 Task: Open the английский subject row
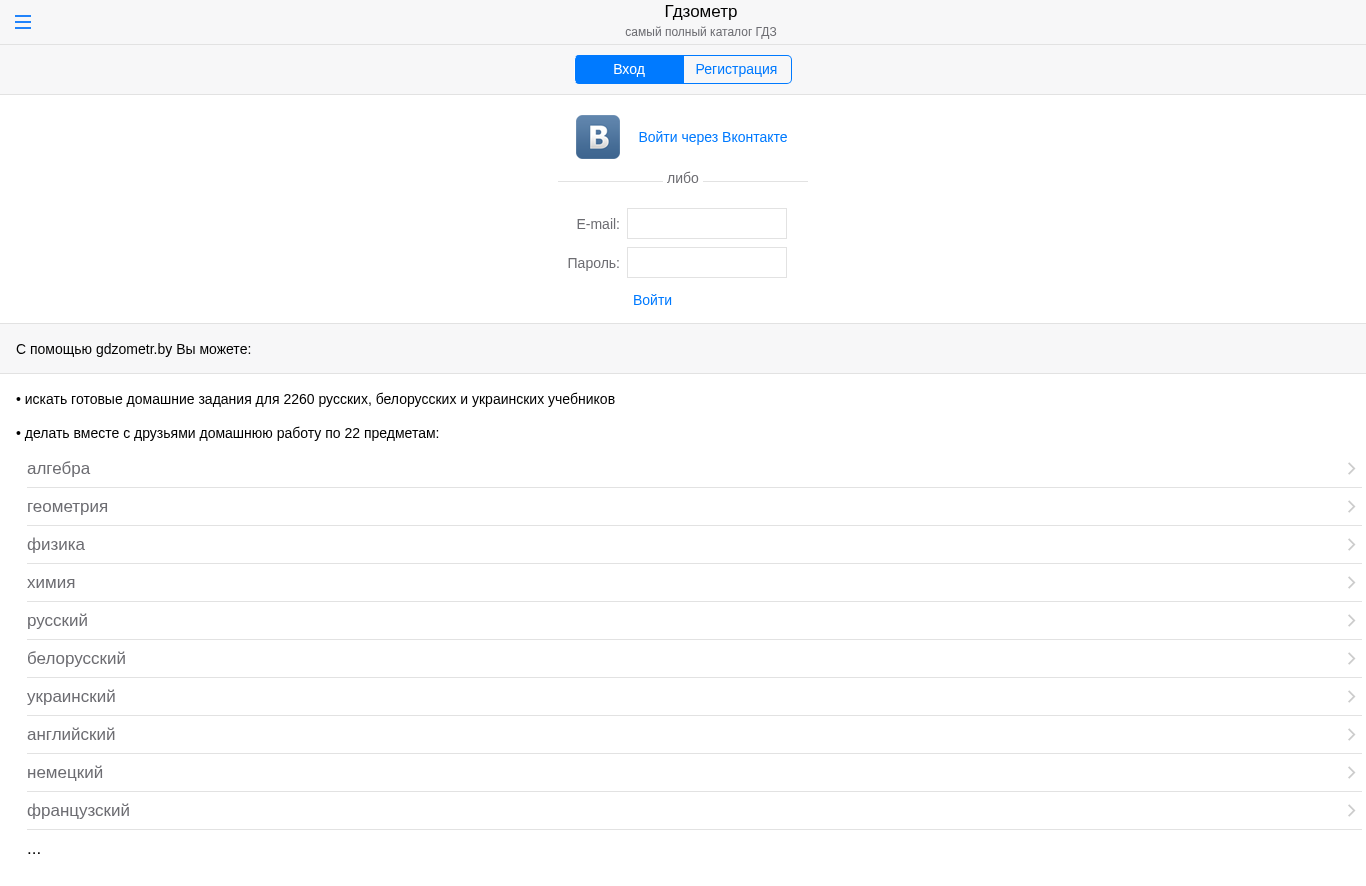click(x=694, y=735)
